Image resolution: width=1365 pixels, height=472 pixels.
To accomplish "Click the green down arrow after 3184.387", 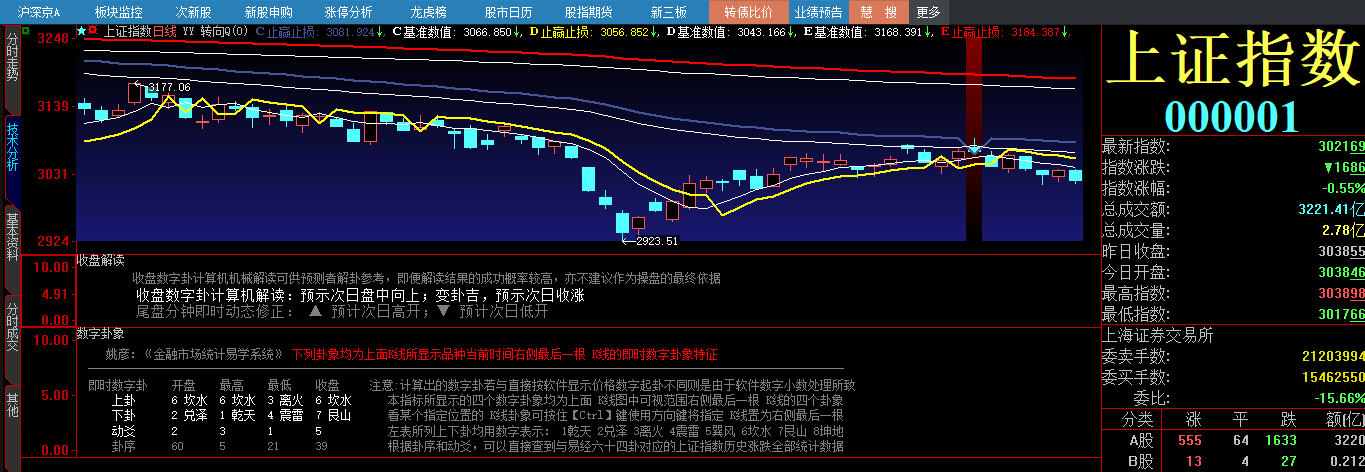I will (1066, 32).
